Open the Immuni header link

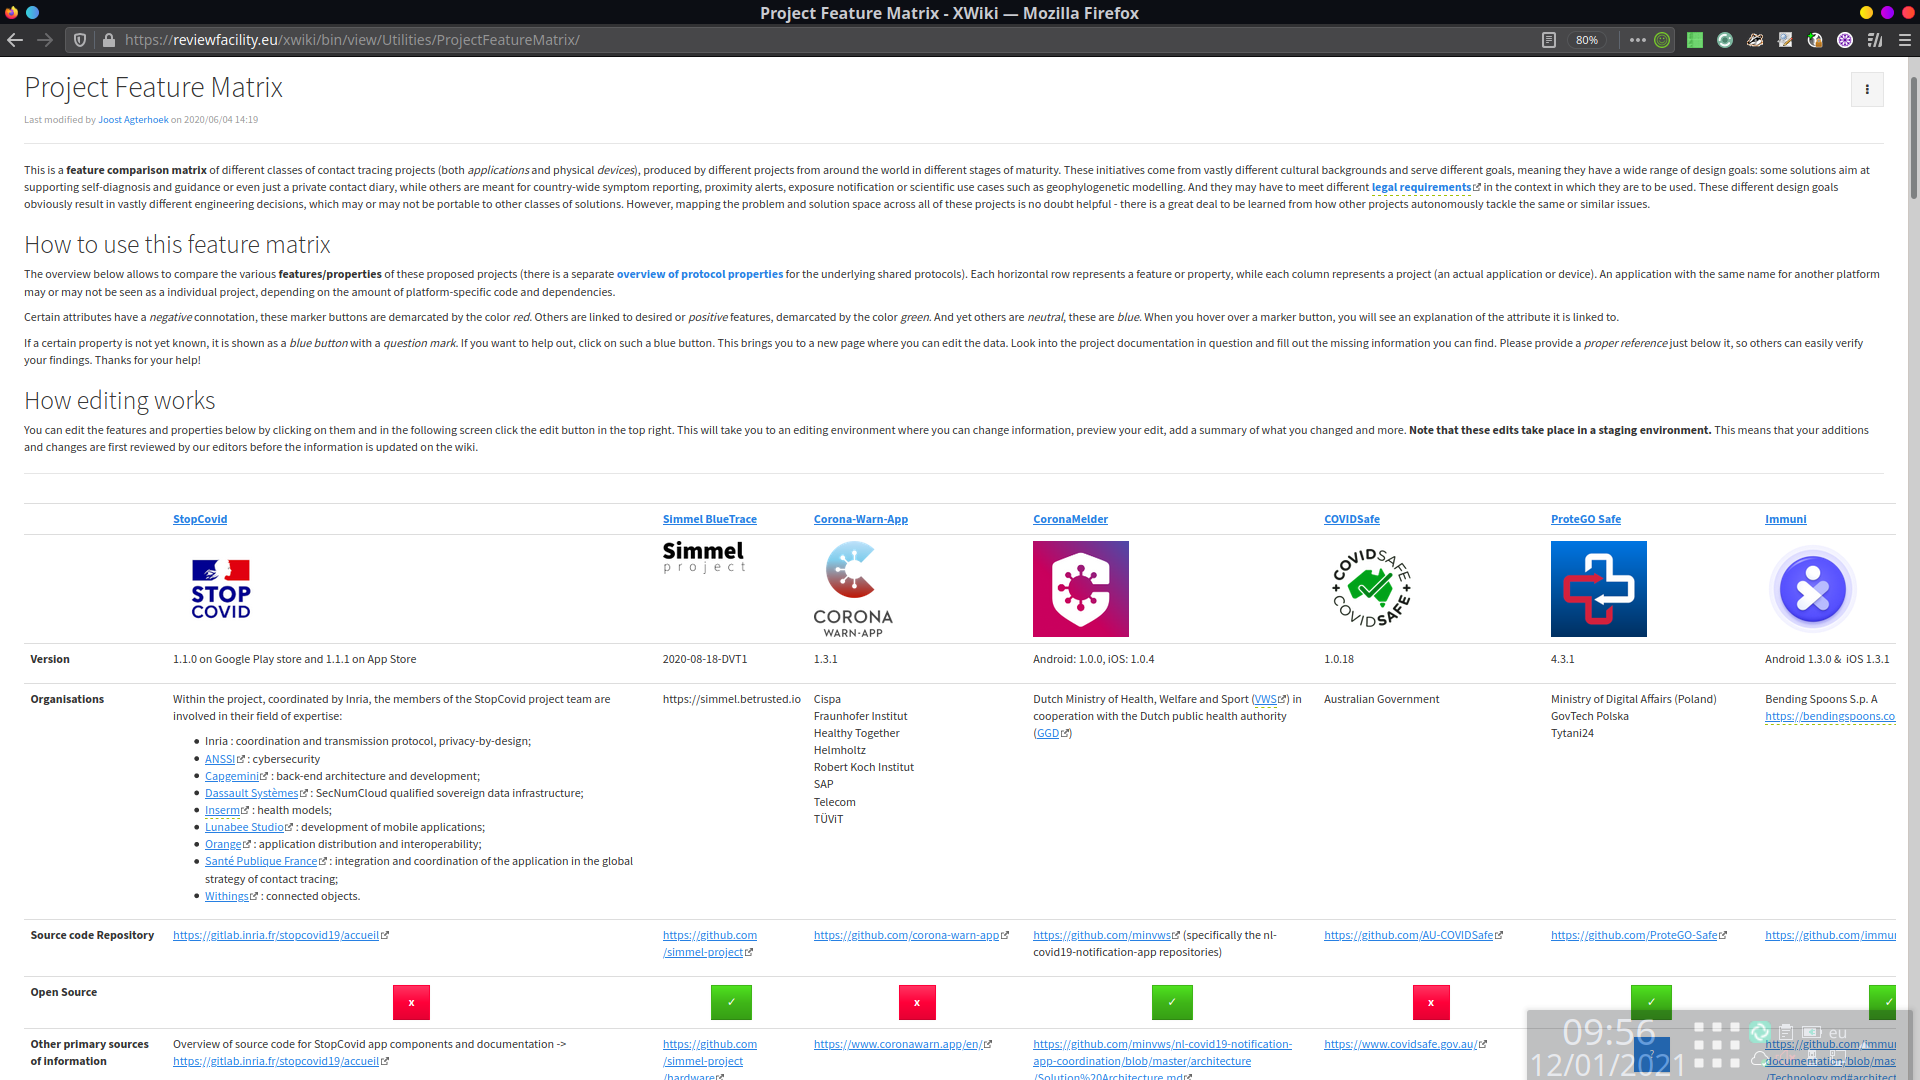click(1786, 519)
